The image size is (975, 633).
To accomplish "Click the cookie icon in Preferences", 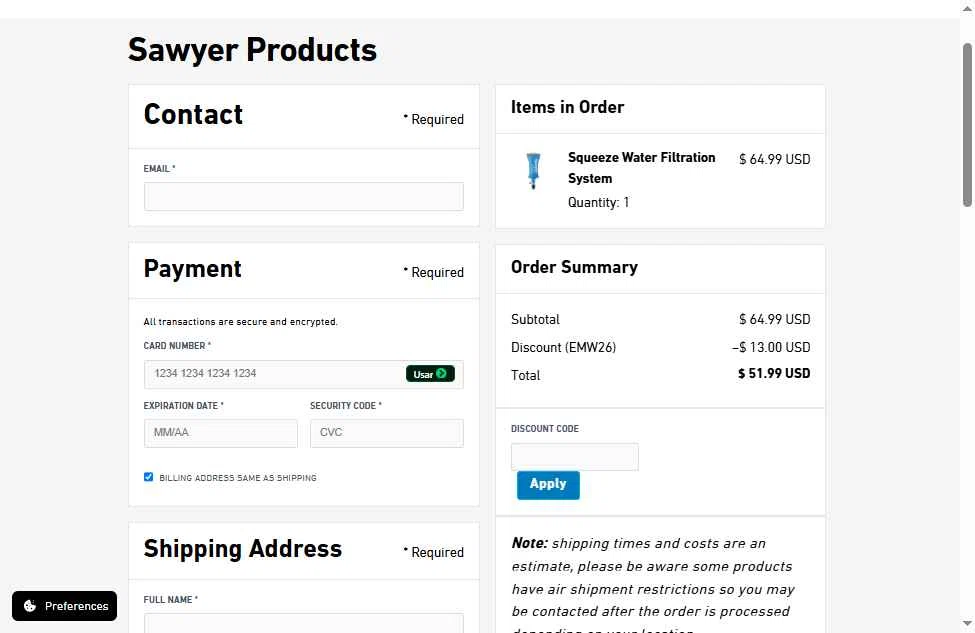I will pos(29,606).
